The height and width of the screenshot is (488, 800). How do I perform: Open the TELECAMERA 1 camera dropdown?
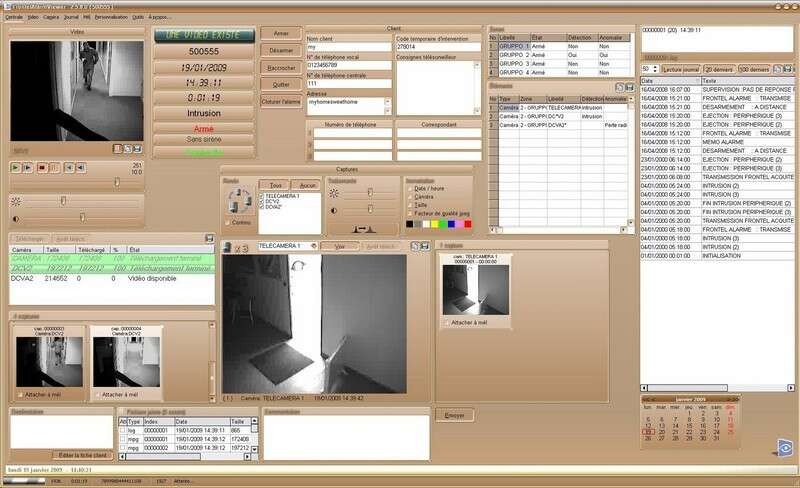point(314,245)
